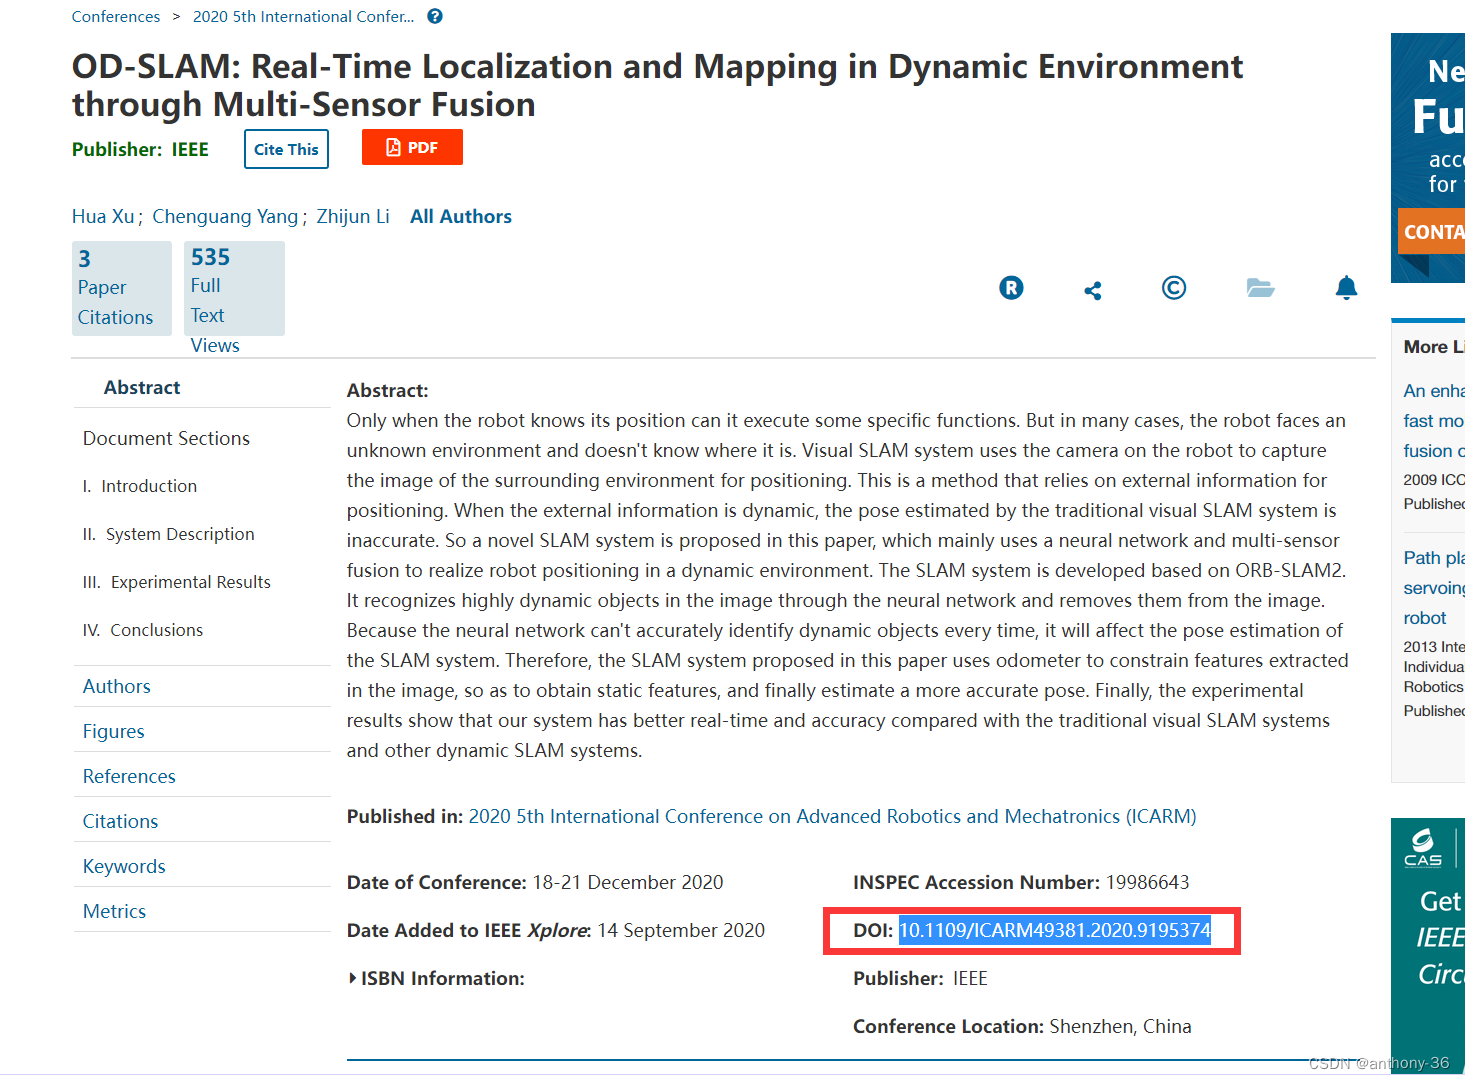Jump to I. Introduction section
This screenshot has height=1081, width=1465.
[140, 486]
